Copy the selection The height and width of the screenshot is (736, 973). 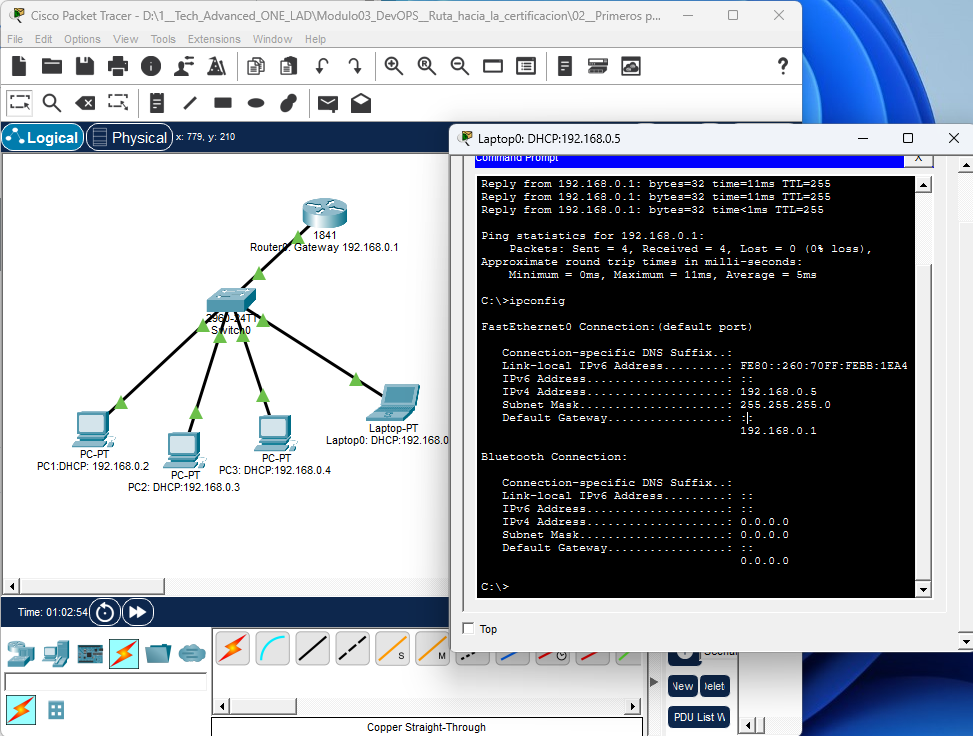[256, 66]
